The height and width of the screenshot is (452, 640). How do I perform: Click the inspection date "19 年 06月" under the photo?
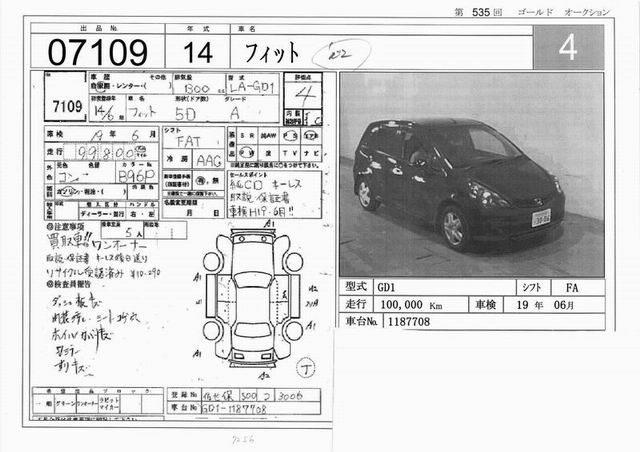click(x=545, y=305)
